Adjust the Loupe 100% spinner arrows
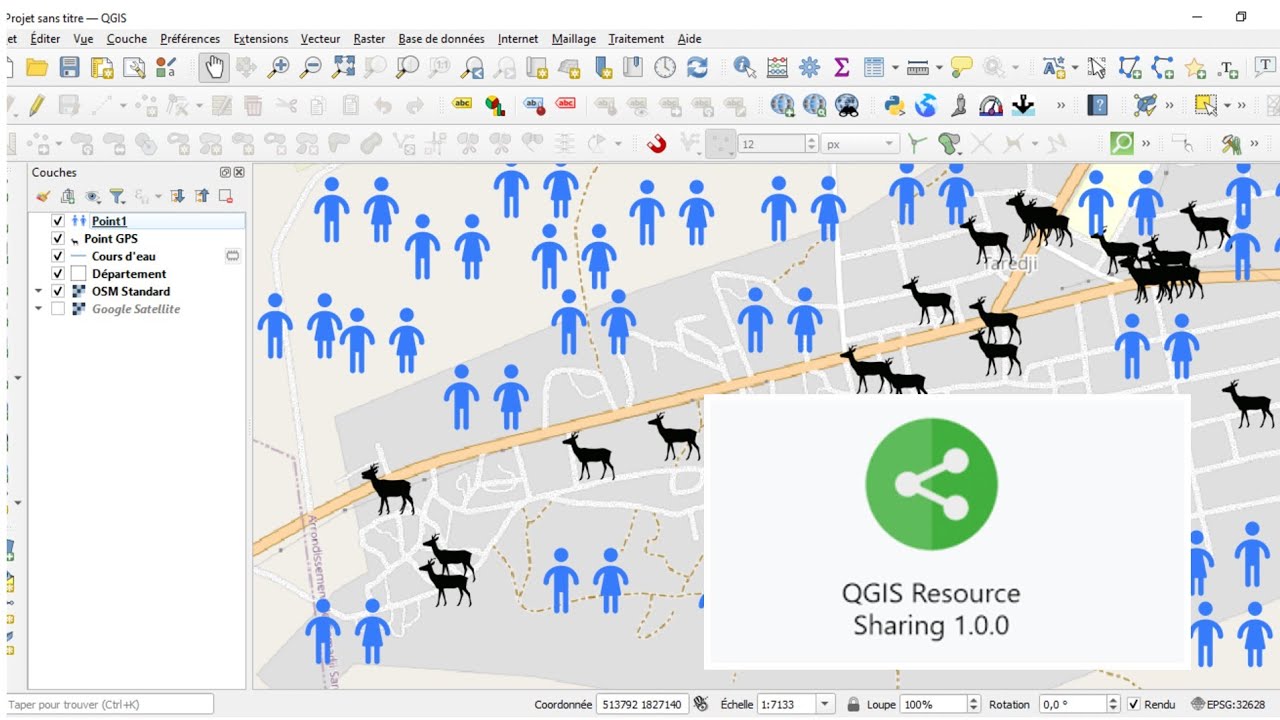Screen dimensions: 1280x720 [x=974, y=704]
